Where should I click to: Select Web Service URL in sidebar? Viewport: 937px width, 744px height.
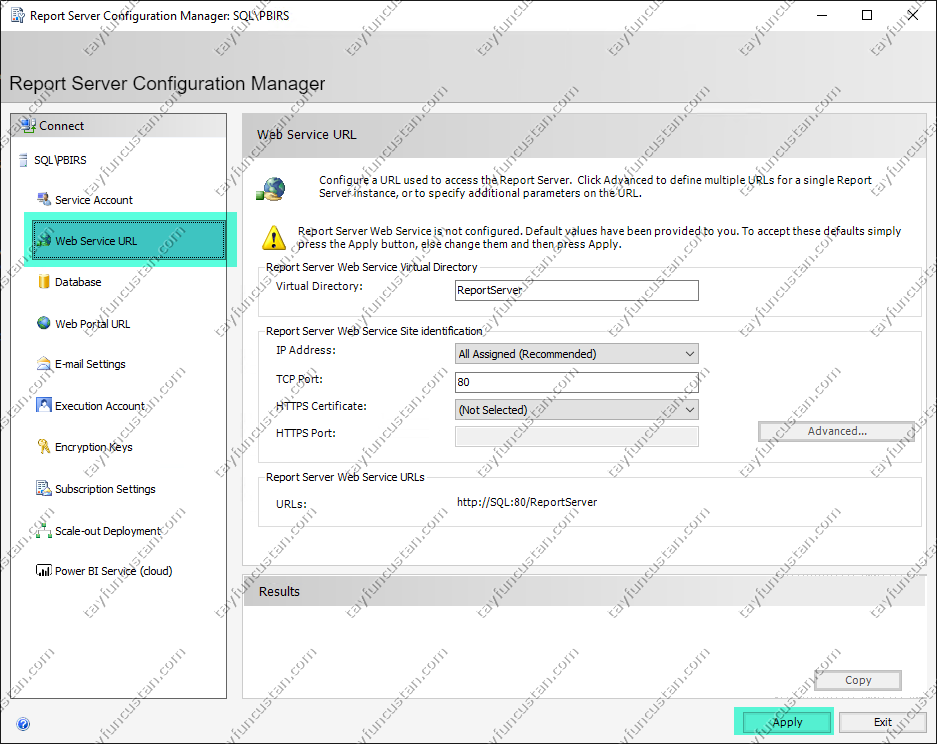point(129,240)
